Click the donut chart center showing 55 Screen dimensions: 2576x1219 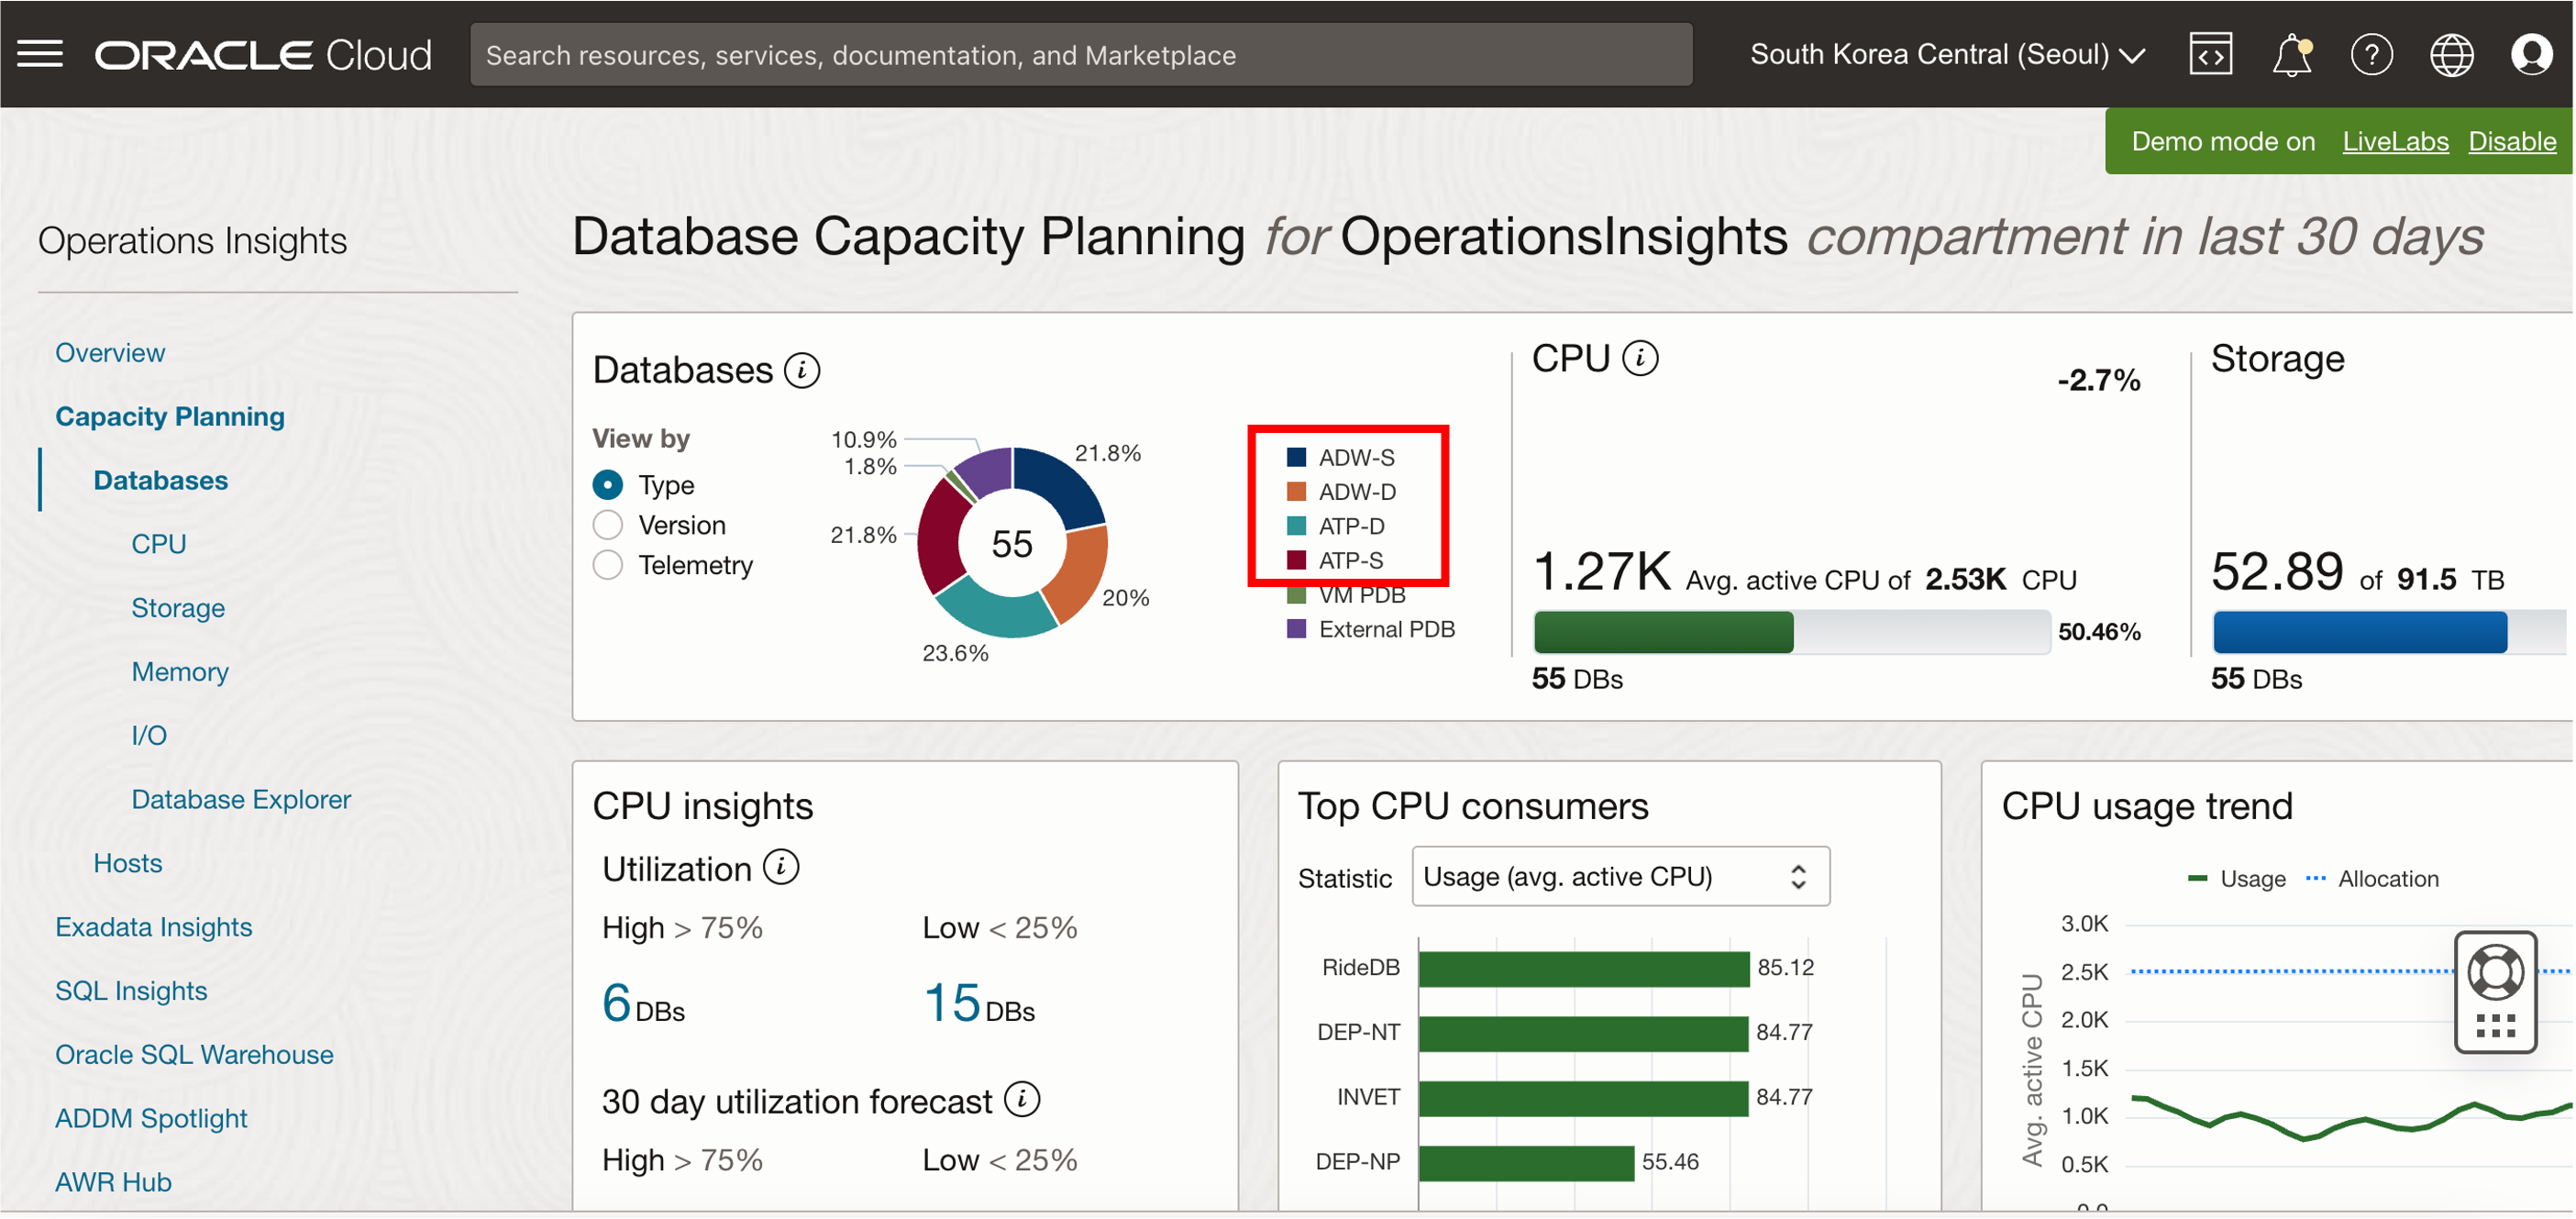coord(1012,545)
